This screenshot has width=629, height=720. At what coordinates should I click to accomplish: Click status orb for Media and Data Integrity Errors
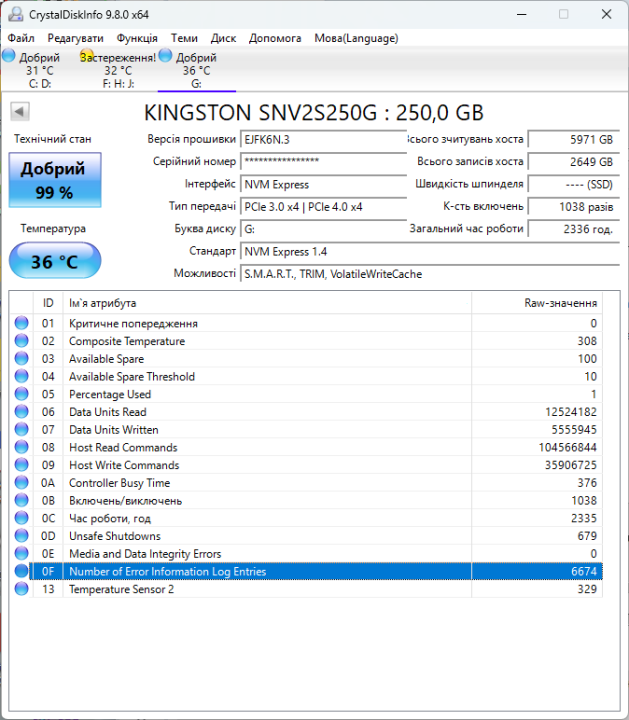[21, 553]
